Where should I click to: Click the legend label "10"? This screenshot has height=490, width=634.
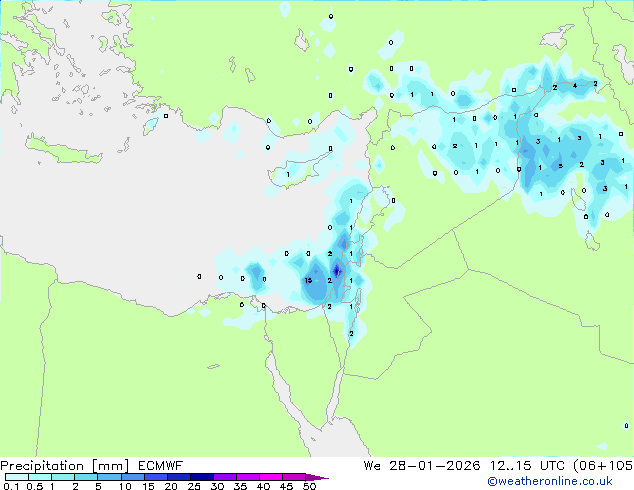pyautogui.click(x=125, y=486)
